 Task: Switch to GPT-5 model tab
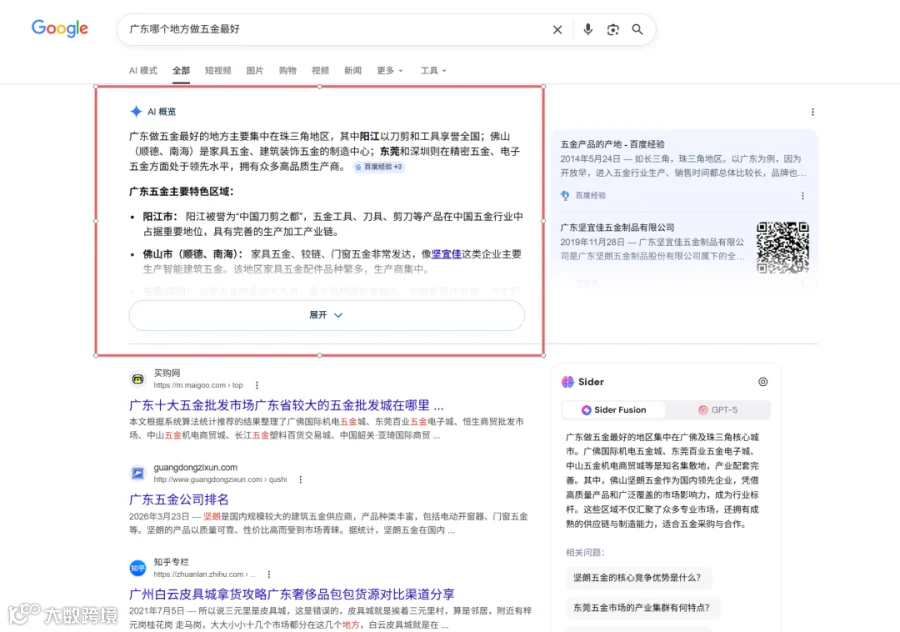pyautogui.click(x=717, y=410)
